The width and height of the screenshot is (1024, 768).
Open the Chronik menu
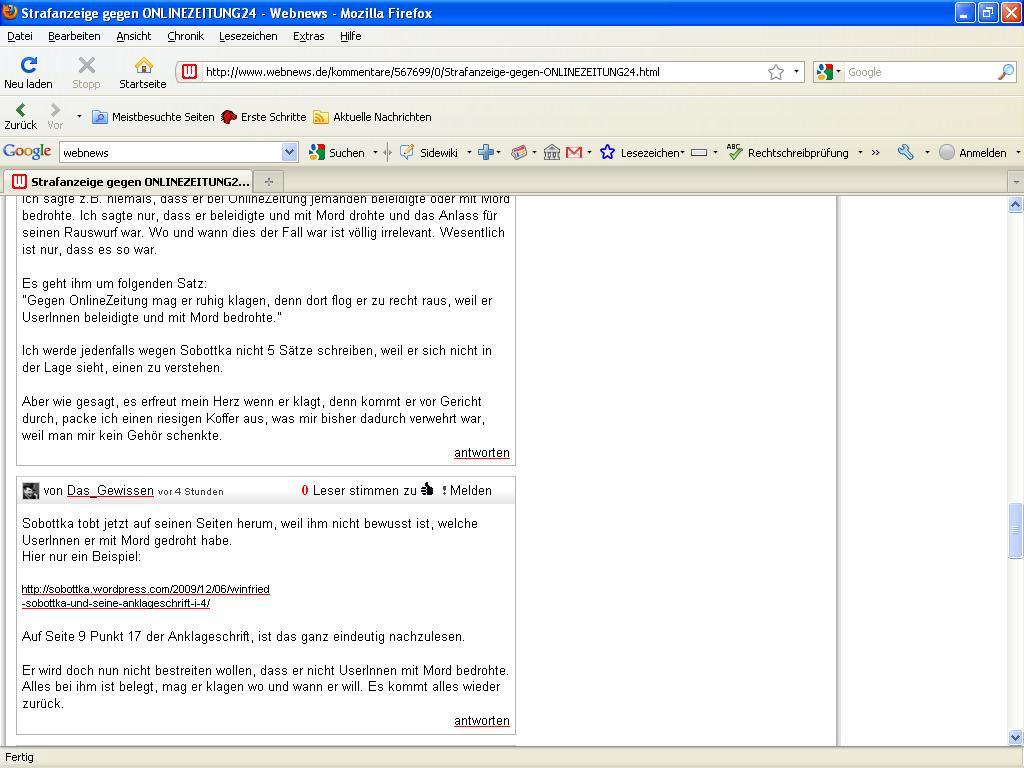185,36
